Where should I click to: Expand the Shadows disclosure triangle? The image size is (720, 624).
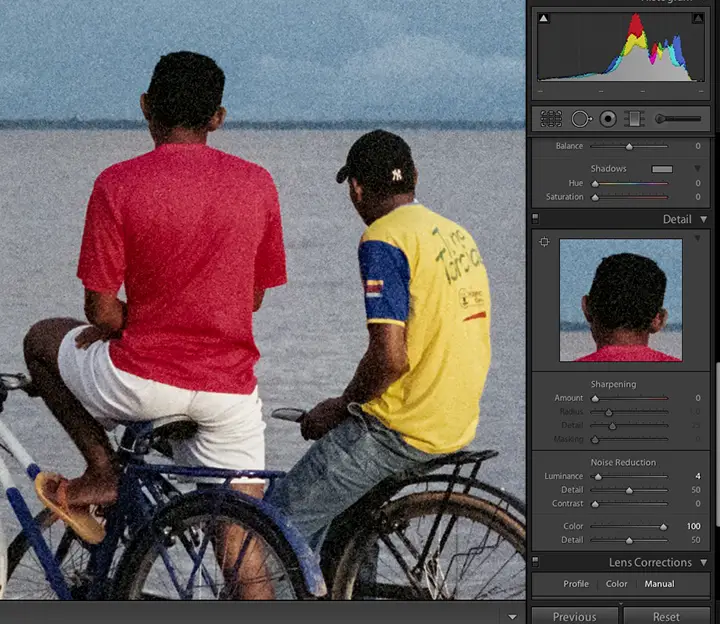point(698,169)
